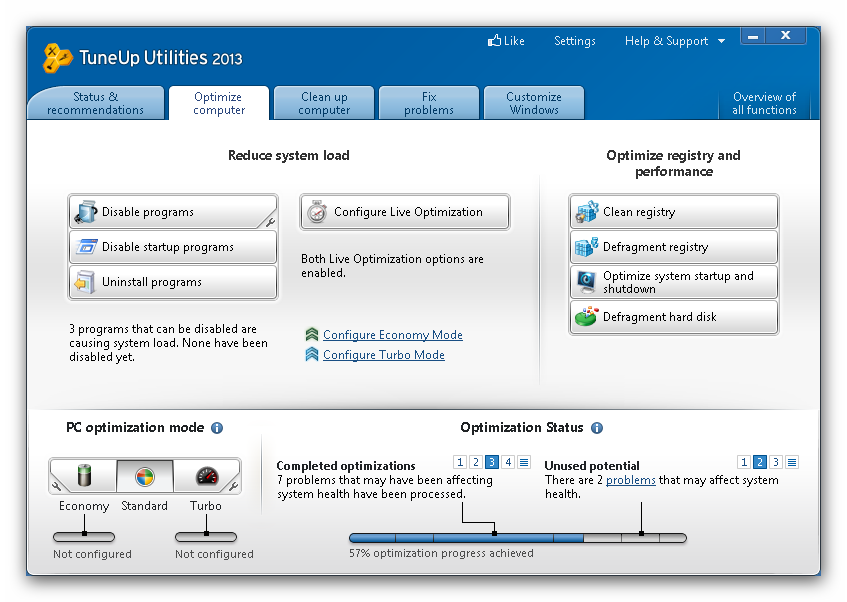Screen dimensions: 847x602
Task: Click the optimization progress bar
Action: [x=517, y=538]
